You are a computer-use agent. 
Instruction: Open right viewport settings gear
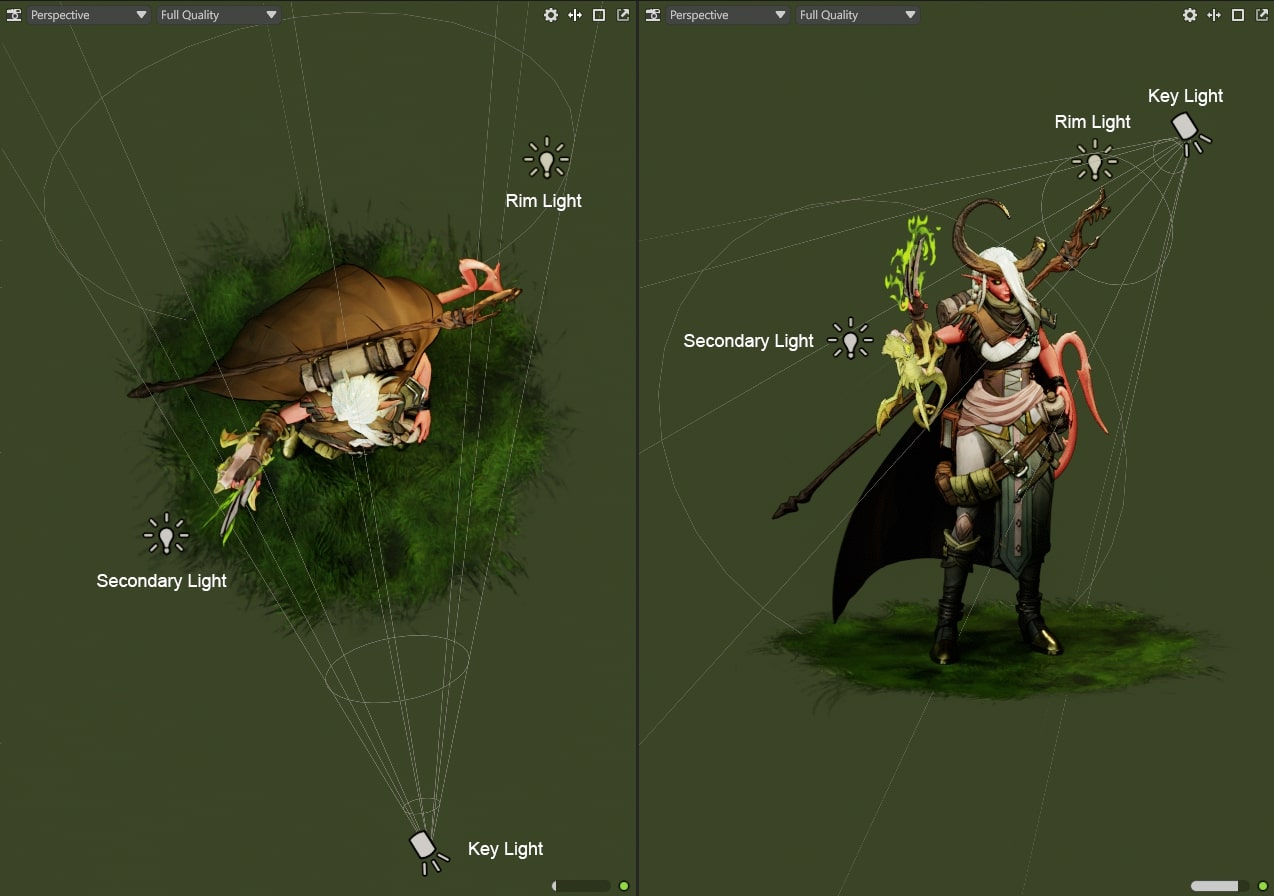click(x=1189, y=15)
